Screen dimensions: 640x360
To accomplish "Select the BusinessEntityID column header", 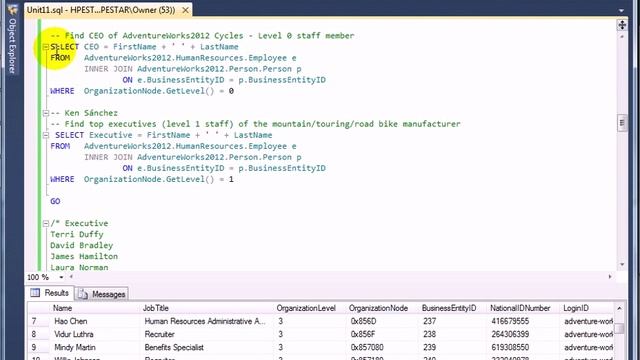I will click(x=453, y=308).
